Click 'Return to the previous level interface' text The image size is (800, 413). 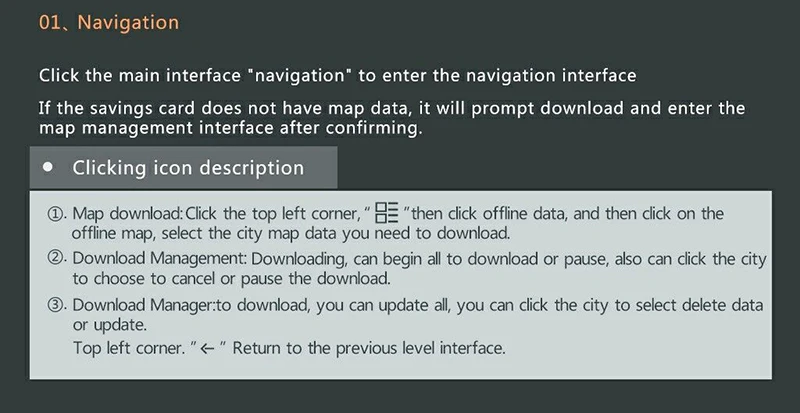pos(369,349)
